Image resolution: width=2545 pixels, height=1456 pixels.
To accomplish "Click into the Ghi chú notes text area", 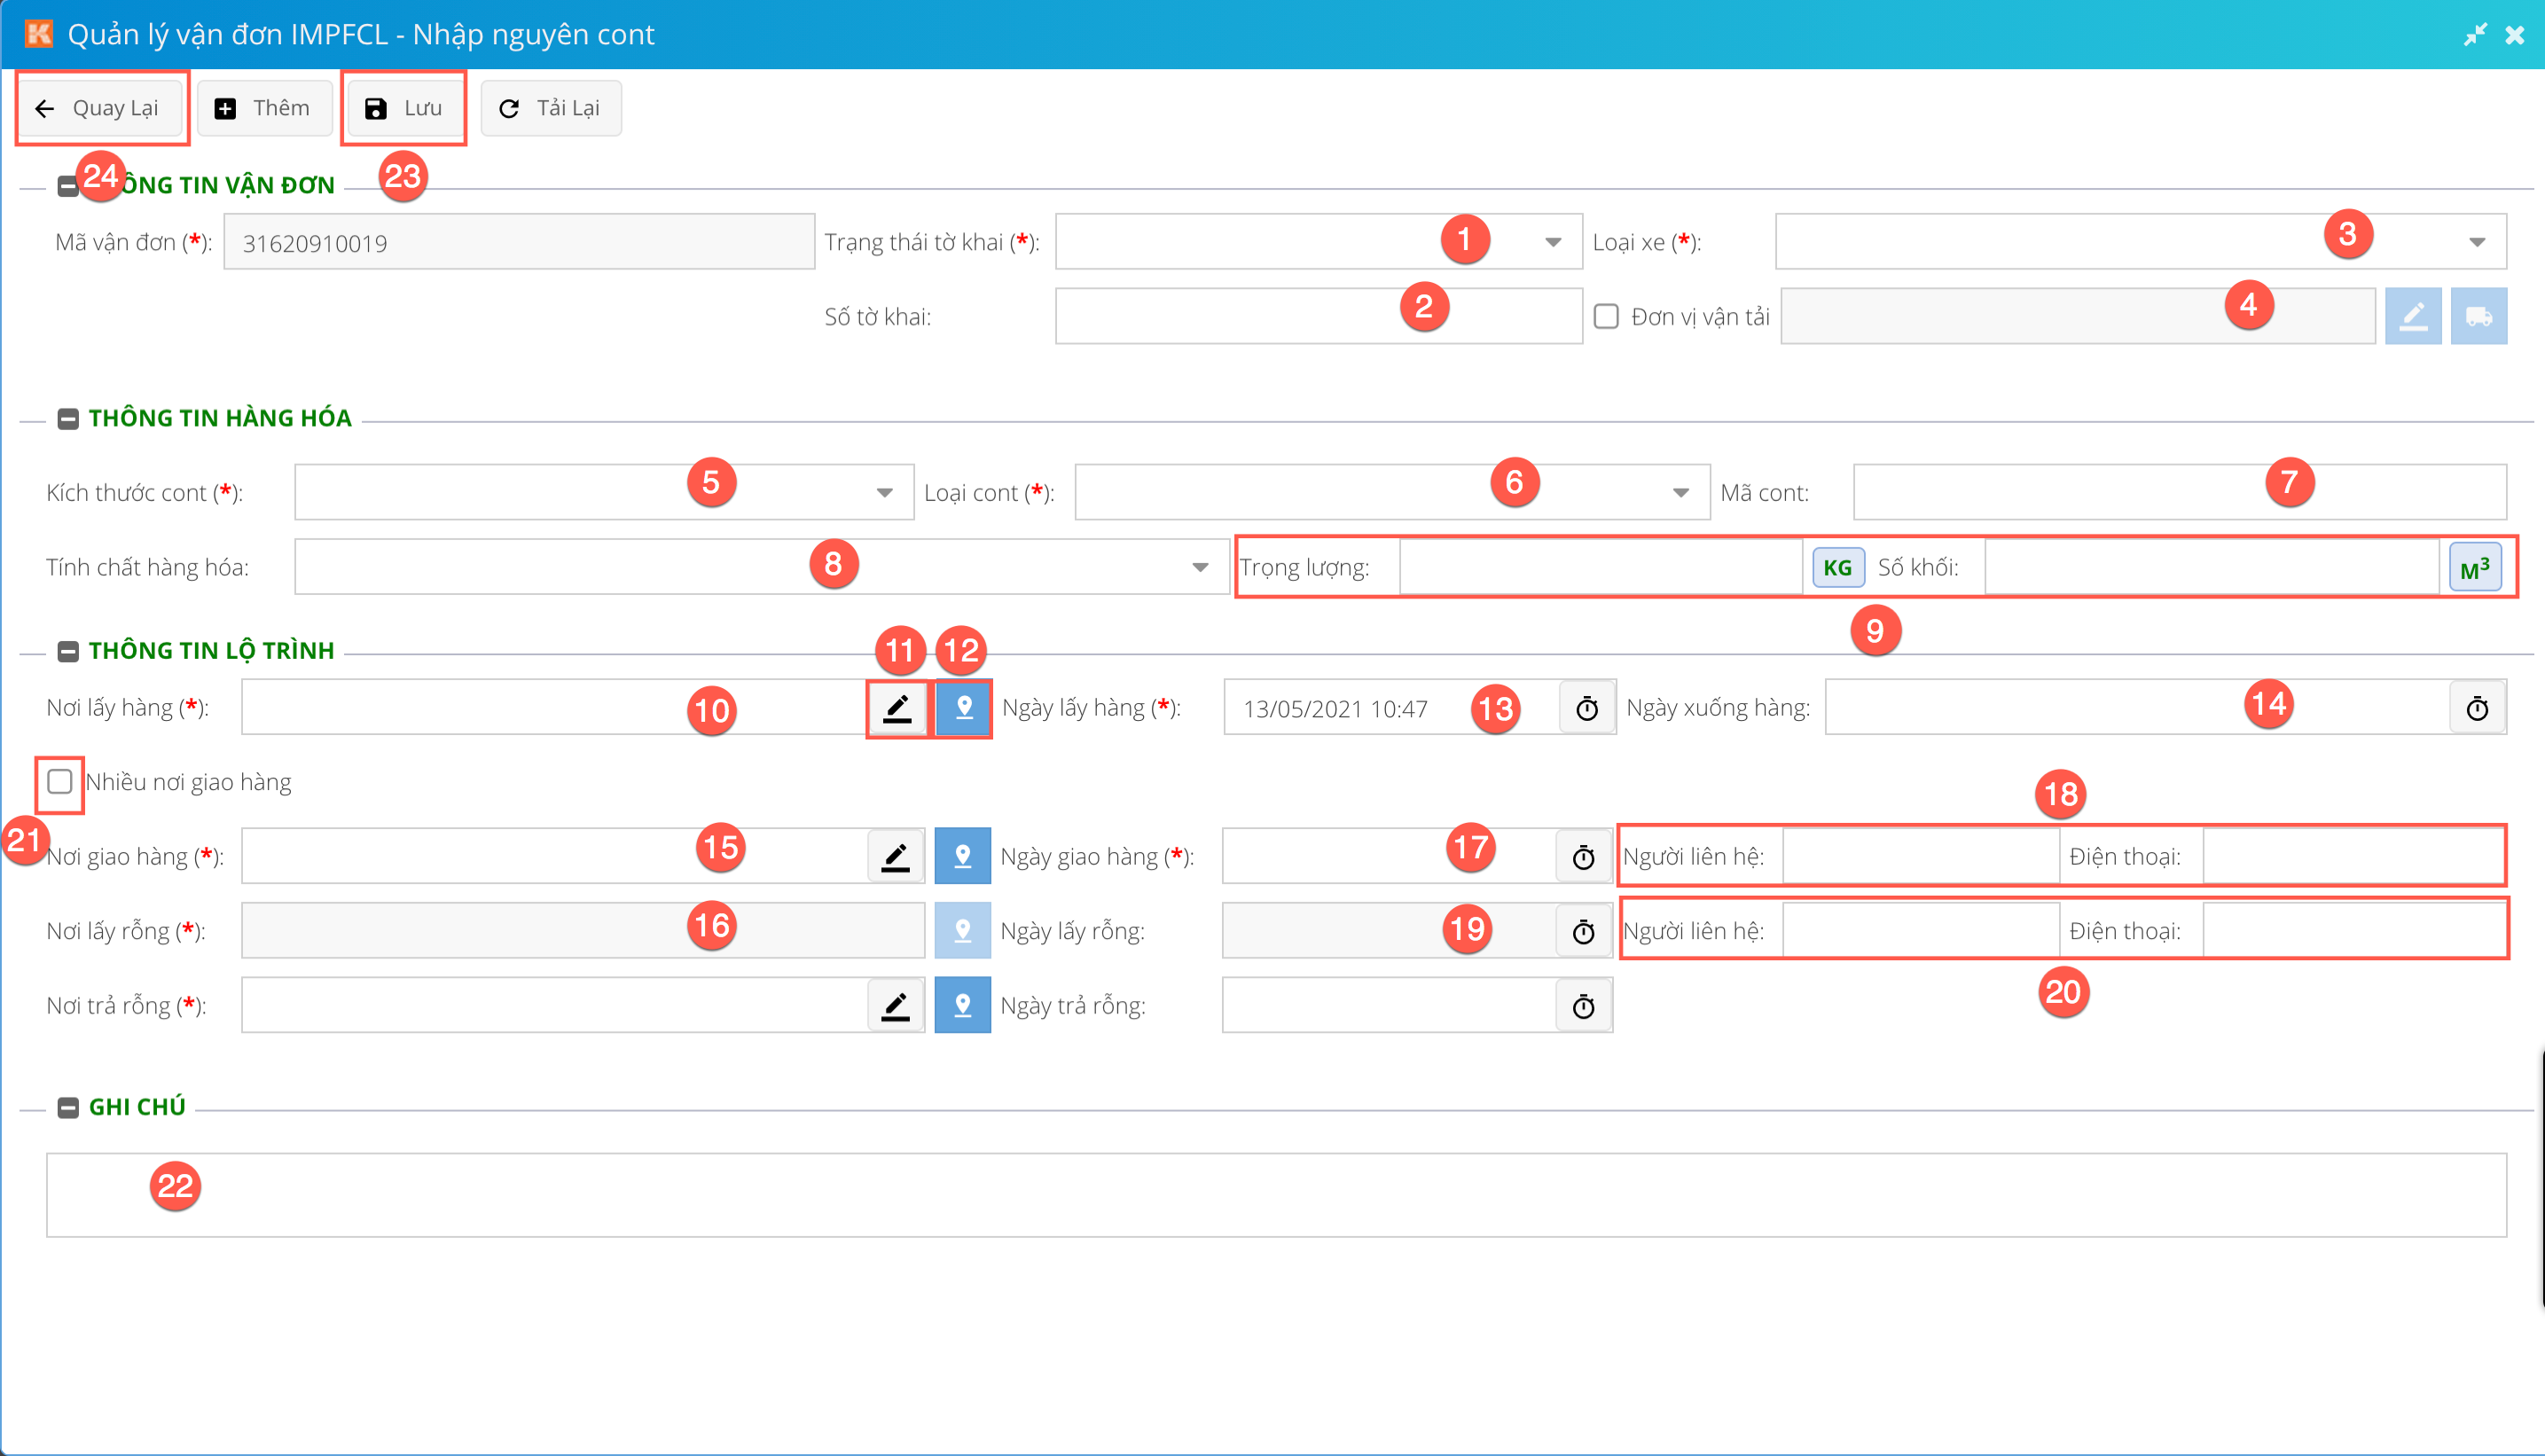I will 1275,1194.
